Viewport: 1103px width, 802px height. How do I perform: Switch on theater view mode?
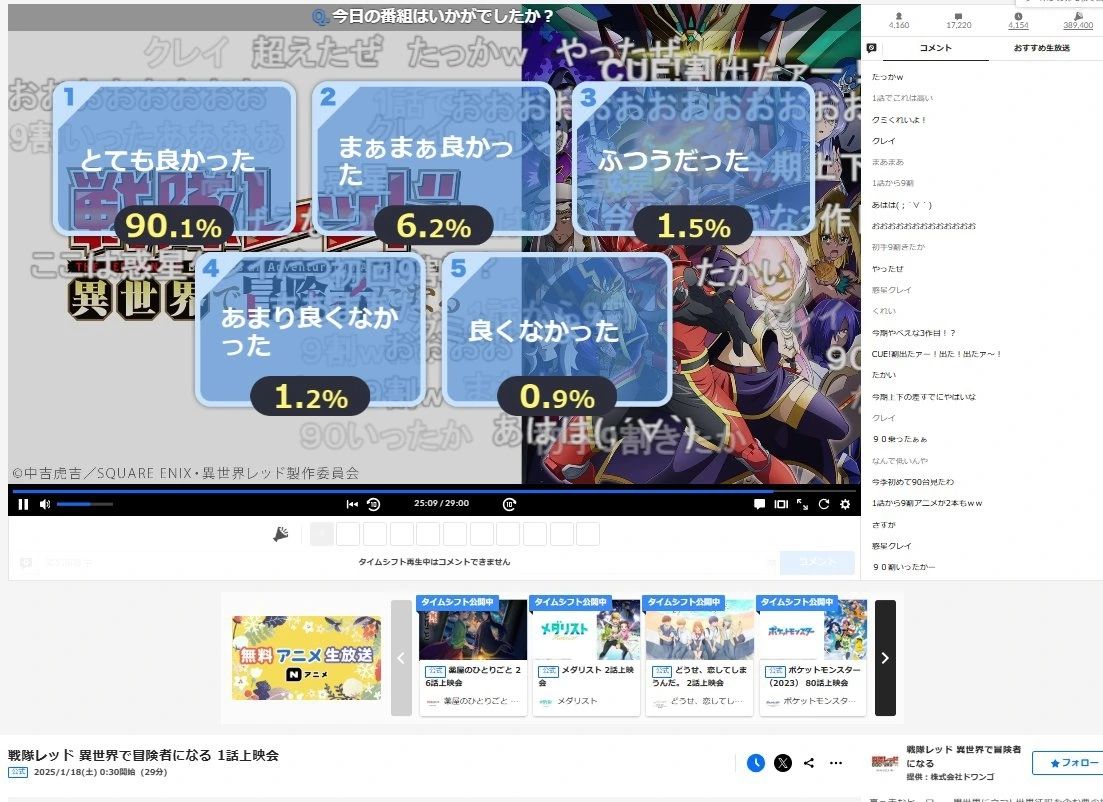click(781, 504)
